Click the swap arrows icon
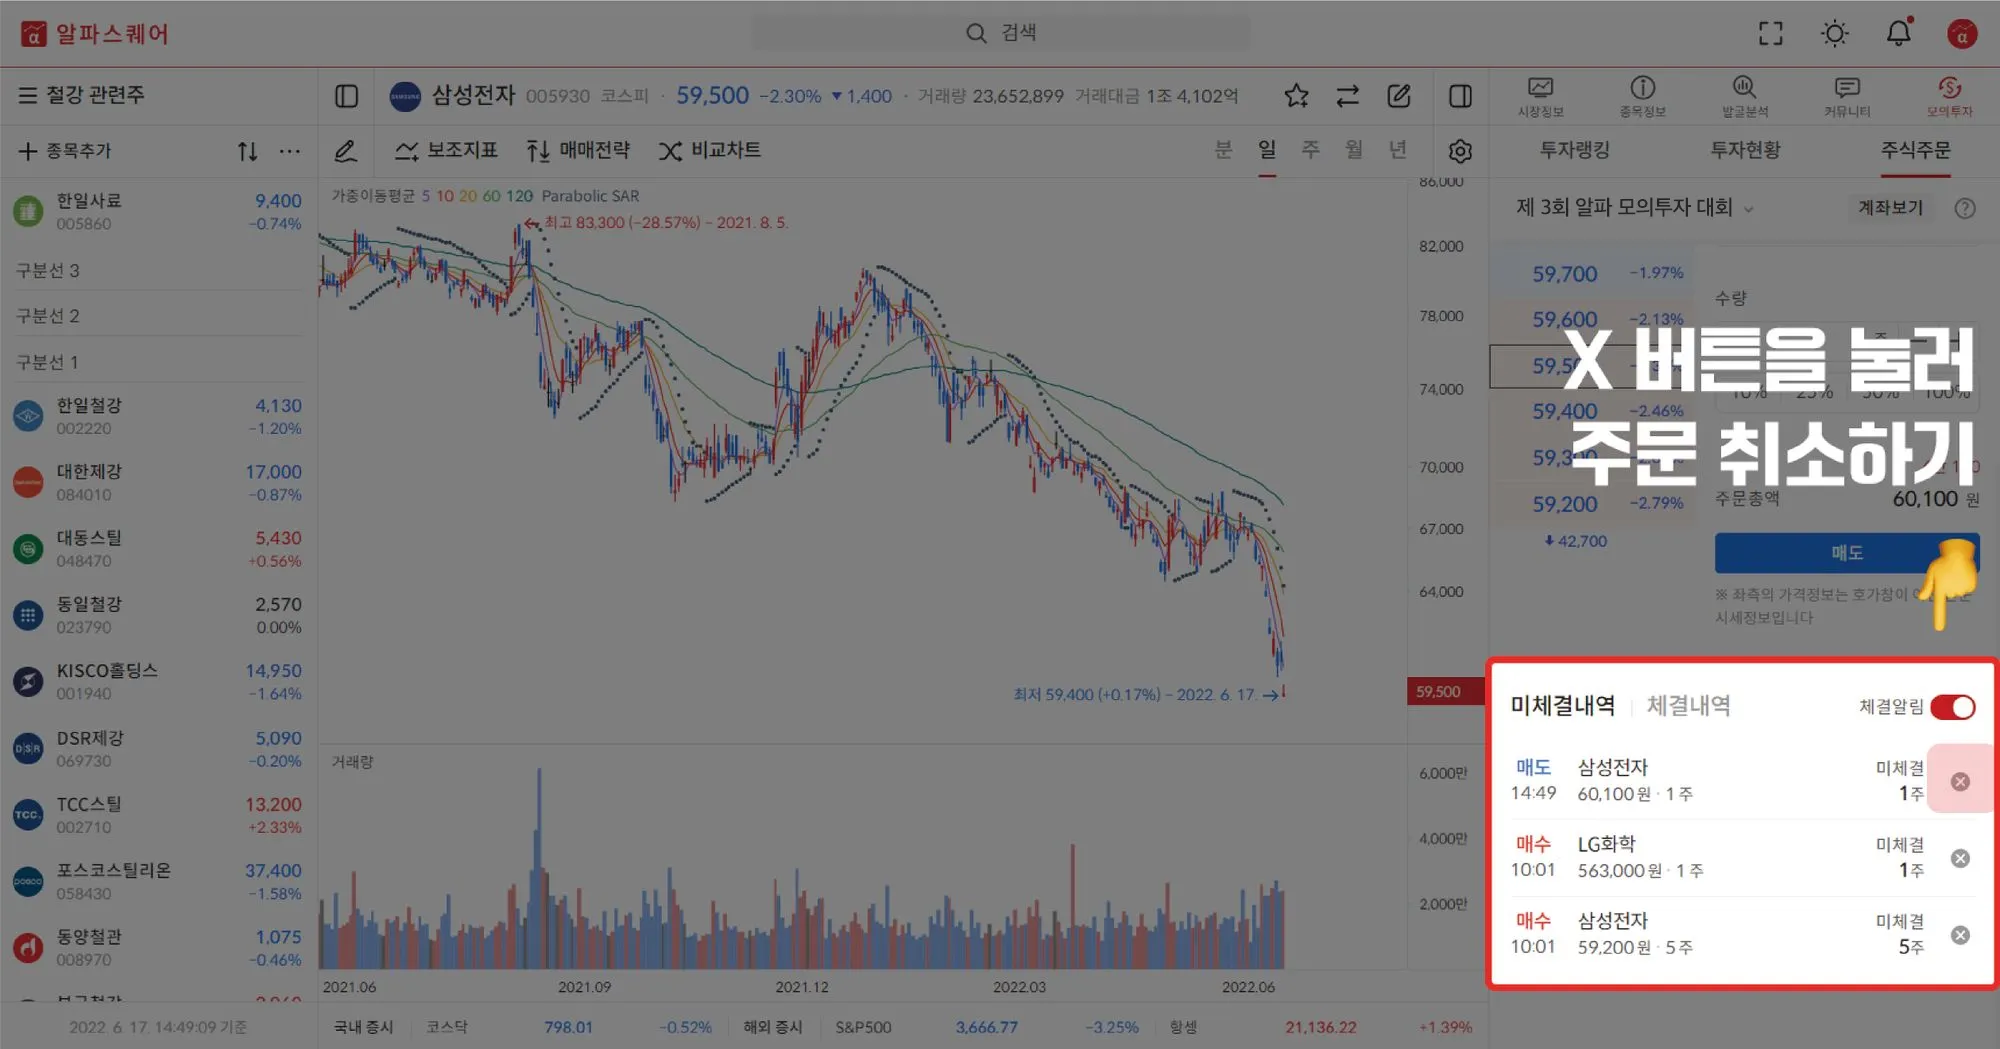The height and width of the screenshot is (1049, 2000). point(1347,96)
